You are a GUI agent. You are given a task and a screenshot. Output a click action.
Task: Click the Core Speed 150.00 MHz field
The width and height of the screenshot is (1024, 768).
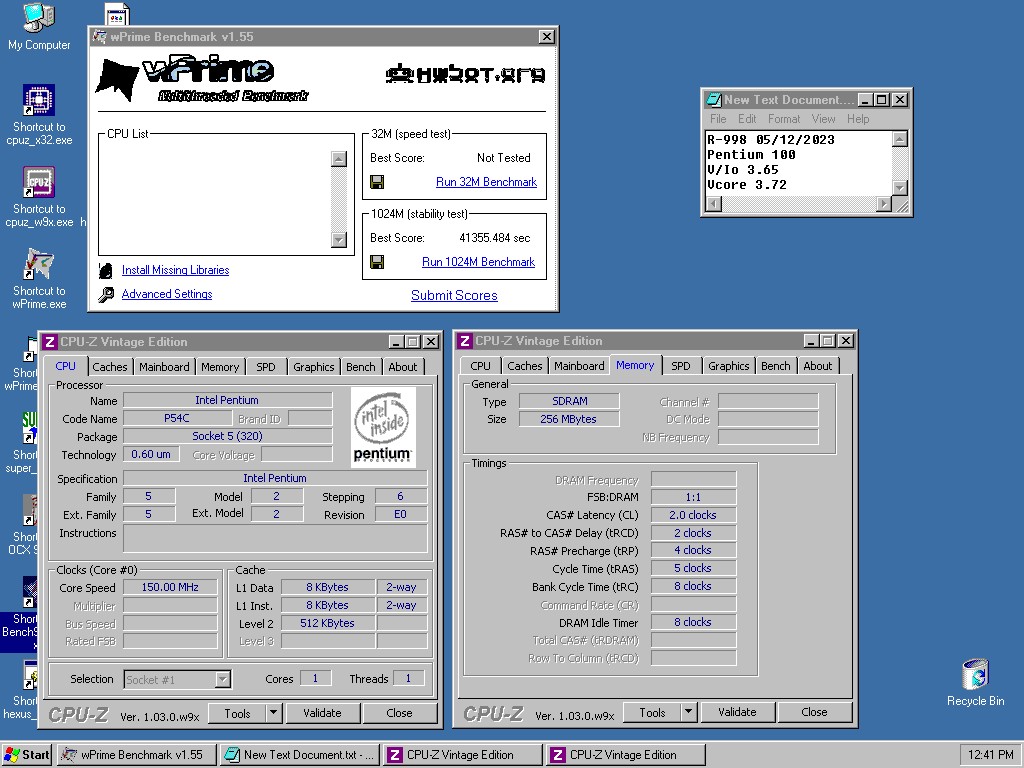(x=170, y=587)
